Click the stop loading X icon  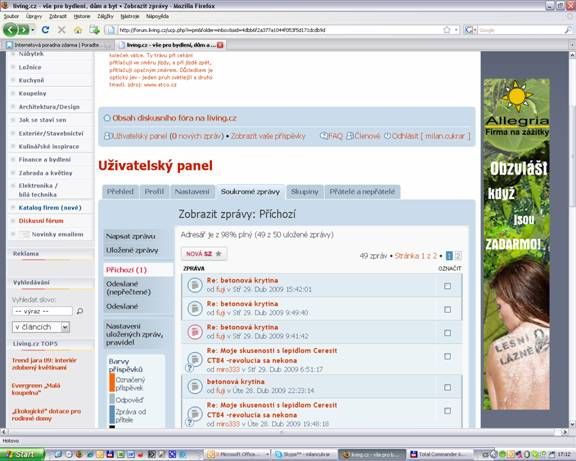tap(61, 30)
